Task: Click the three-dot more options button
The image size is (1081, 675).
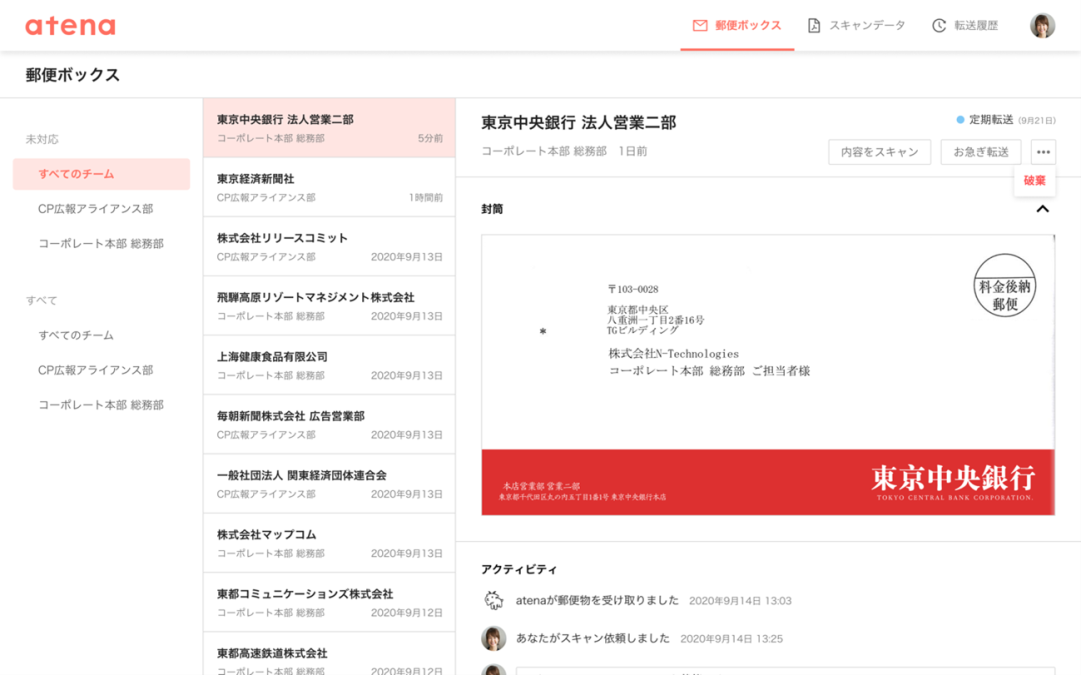Action: 1043,152
